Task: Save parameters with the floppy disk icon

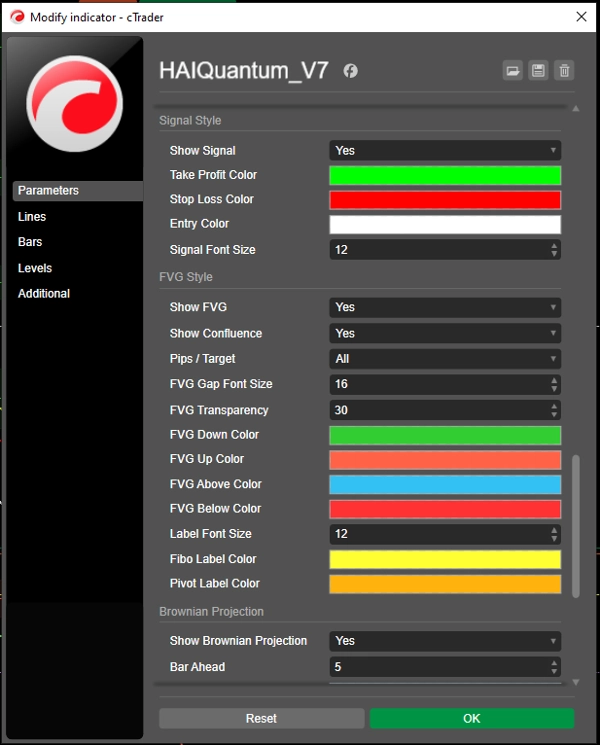Action: [538, 71]
